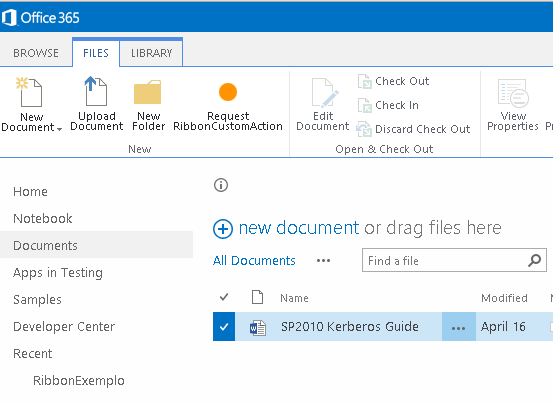Open Samples in left navigation

click(37, 300)
